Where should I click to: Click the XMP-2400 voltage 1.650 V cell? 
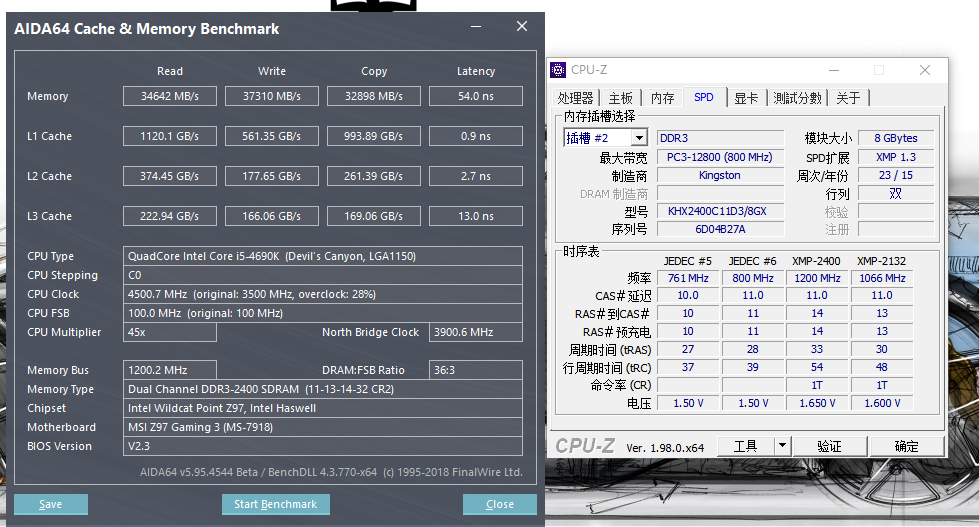(817, 403)
